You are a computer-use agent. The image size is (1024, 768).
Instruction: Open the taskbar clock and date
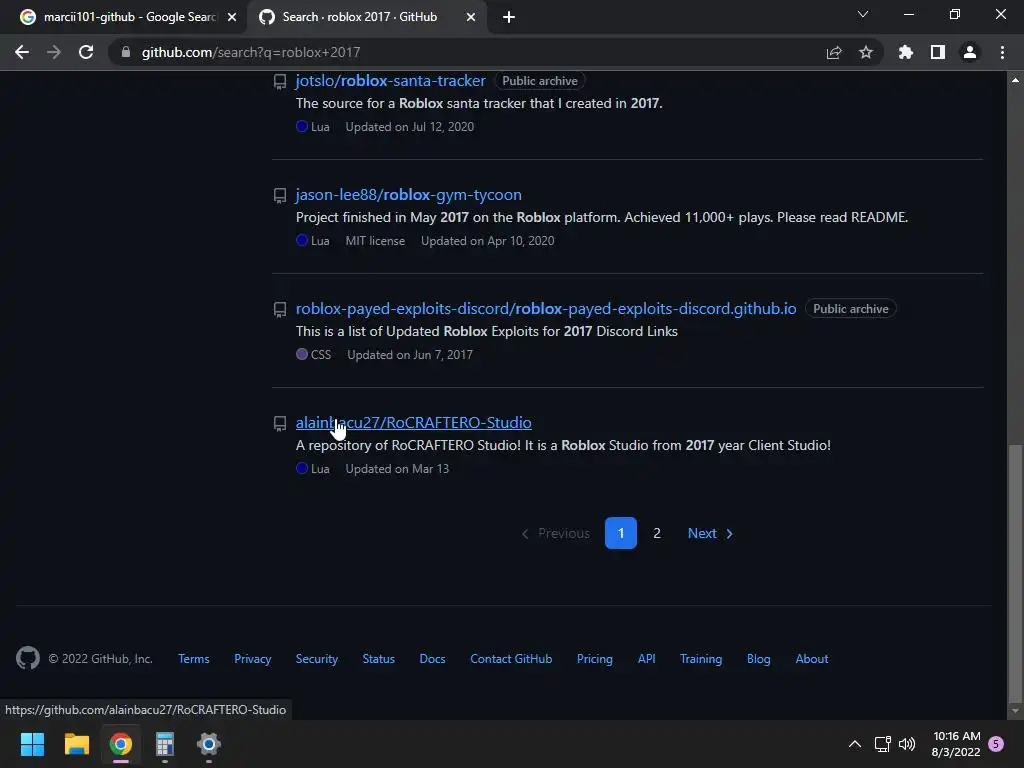pos(956,744)
